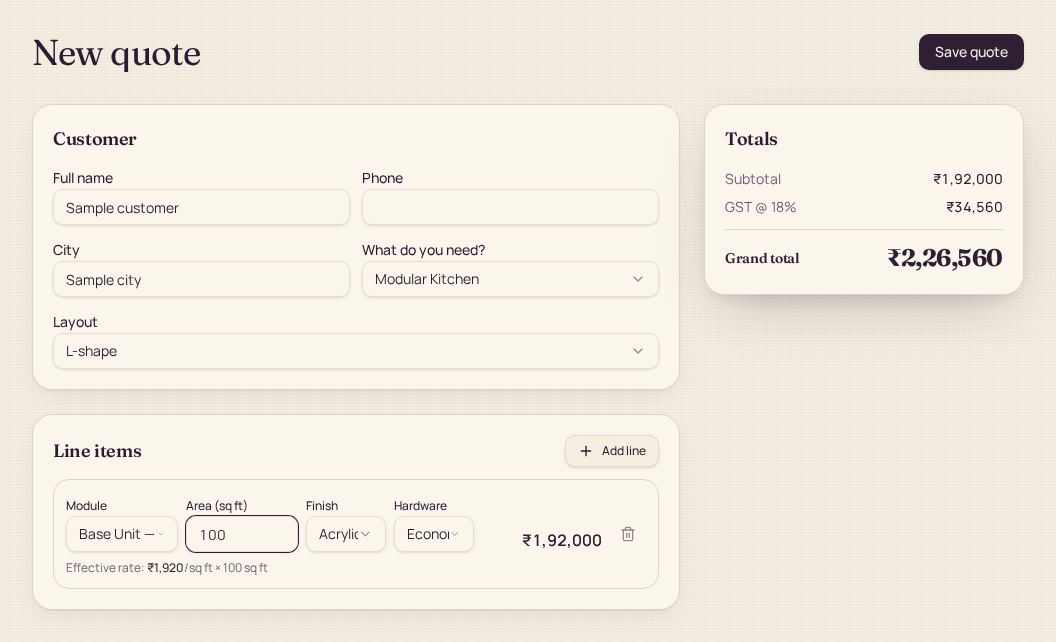This screenshot has height=642, width=1056.
Task: Click the 'Line items' section heading
Action: point(98,451)
